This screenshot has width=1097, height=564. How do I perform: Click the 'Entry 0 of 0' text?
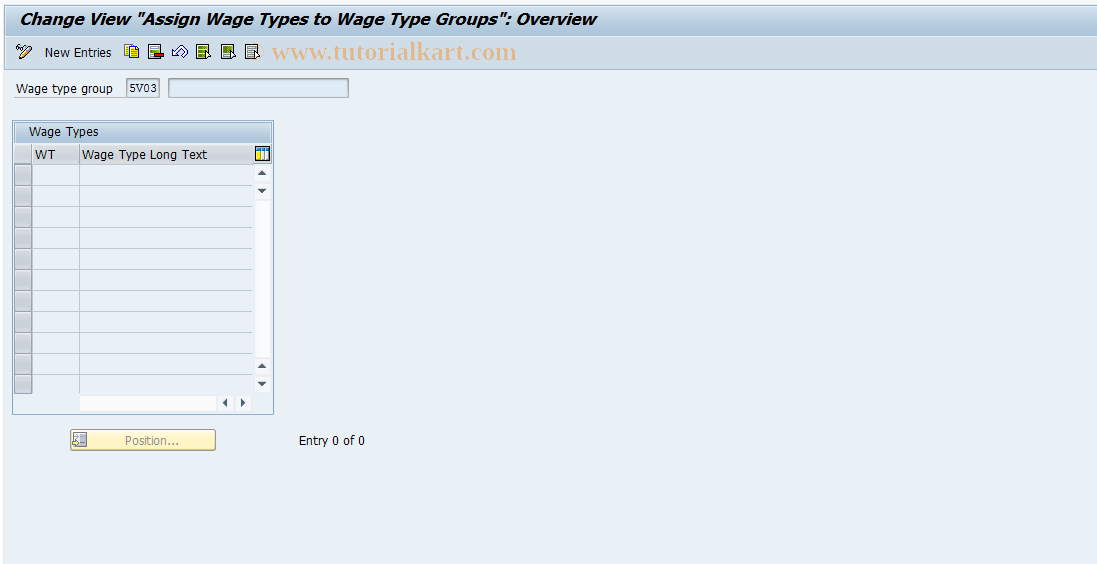[332, 441]
